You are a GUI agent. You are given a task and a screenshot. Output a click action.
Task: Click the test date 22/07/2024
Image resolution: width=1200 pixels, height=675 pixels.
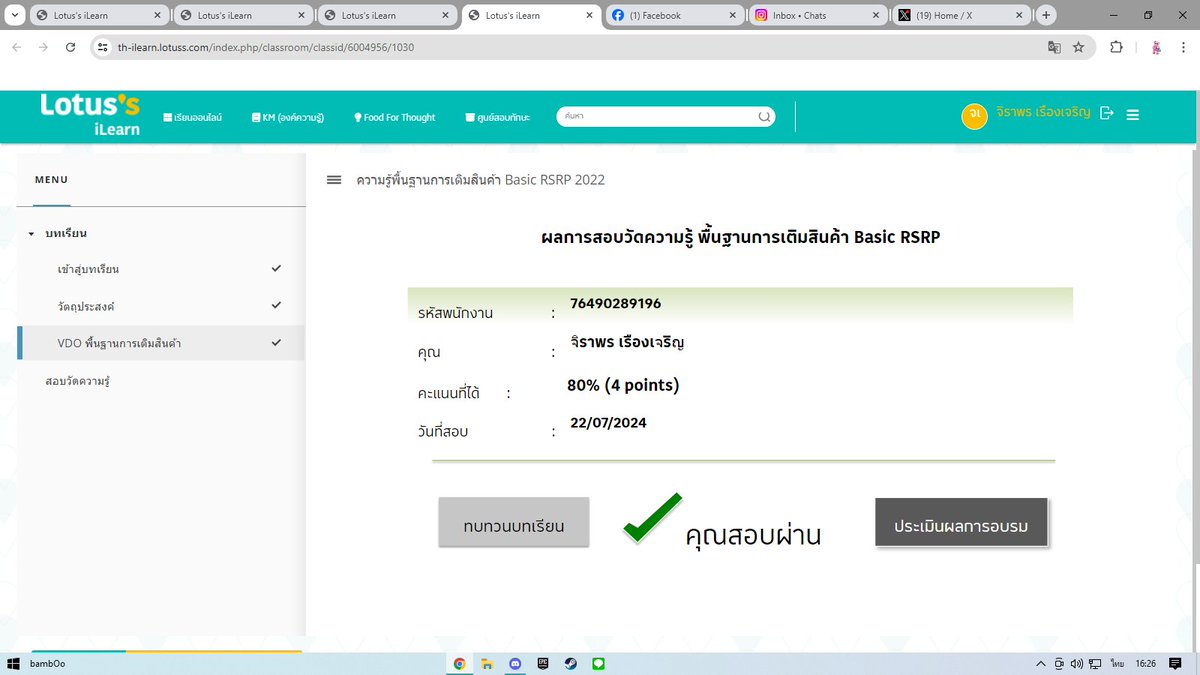pos(608,422)
